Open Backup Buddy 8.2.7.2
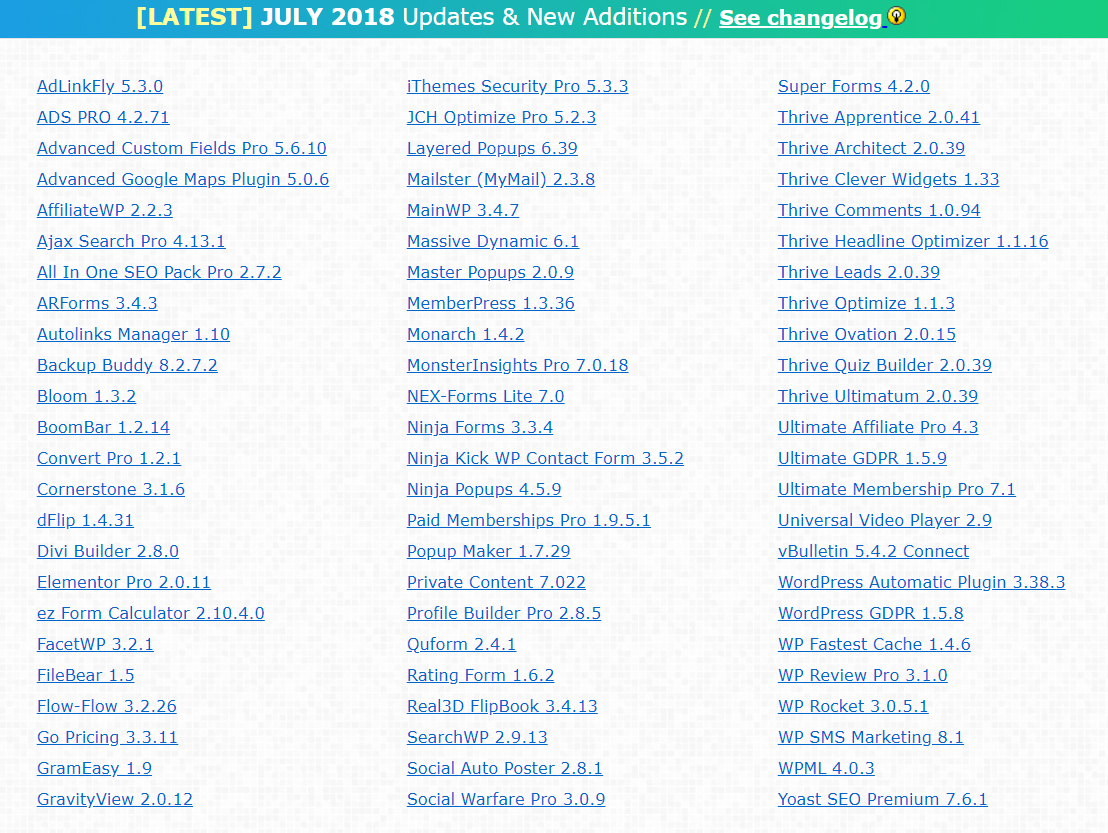 (127, 365)
